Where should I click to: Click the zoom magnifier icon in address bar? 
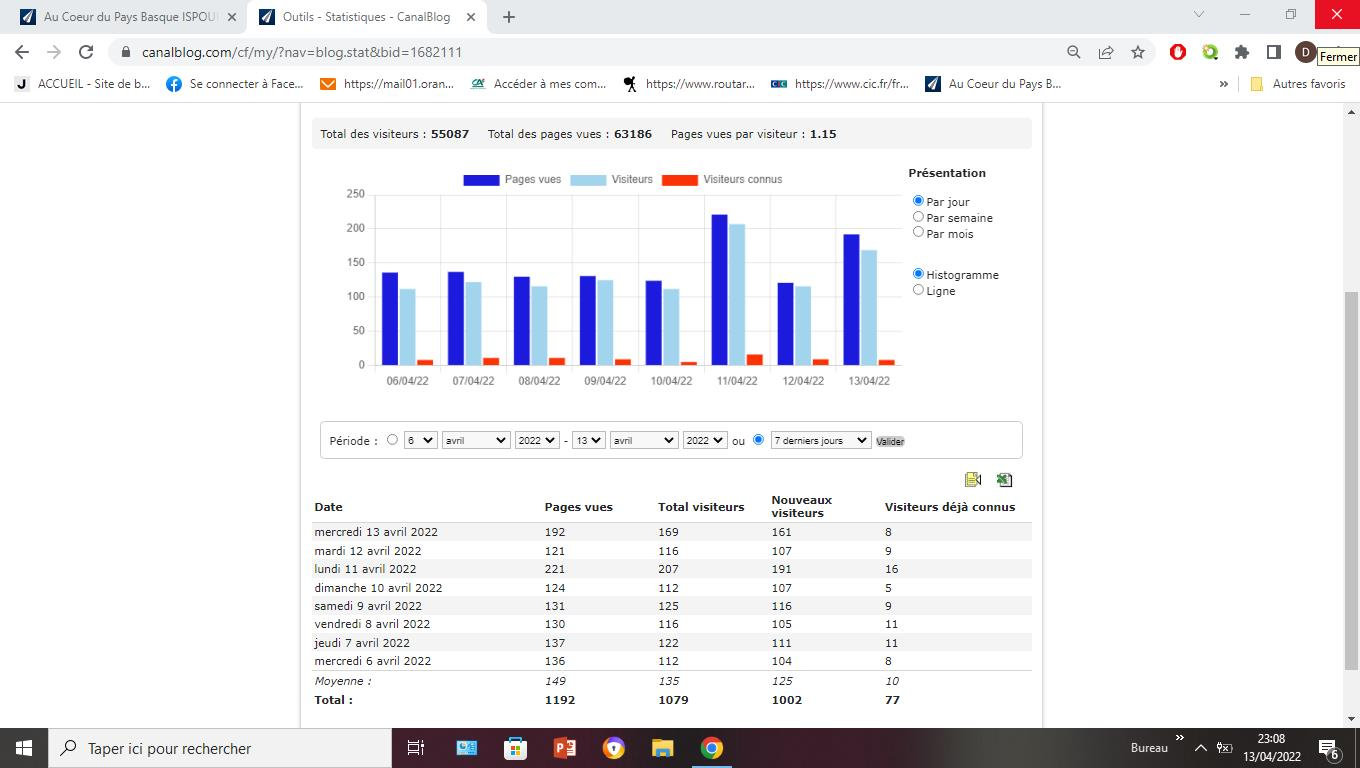(x=1074, y=52)
